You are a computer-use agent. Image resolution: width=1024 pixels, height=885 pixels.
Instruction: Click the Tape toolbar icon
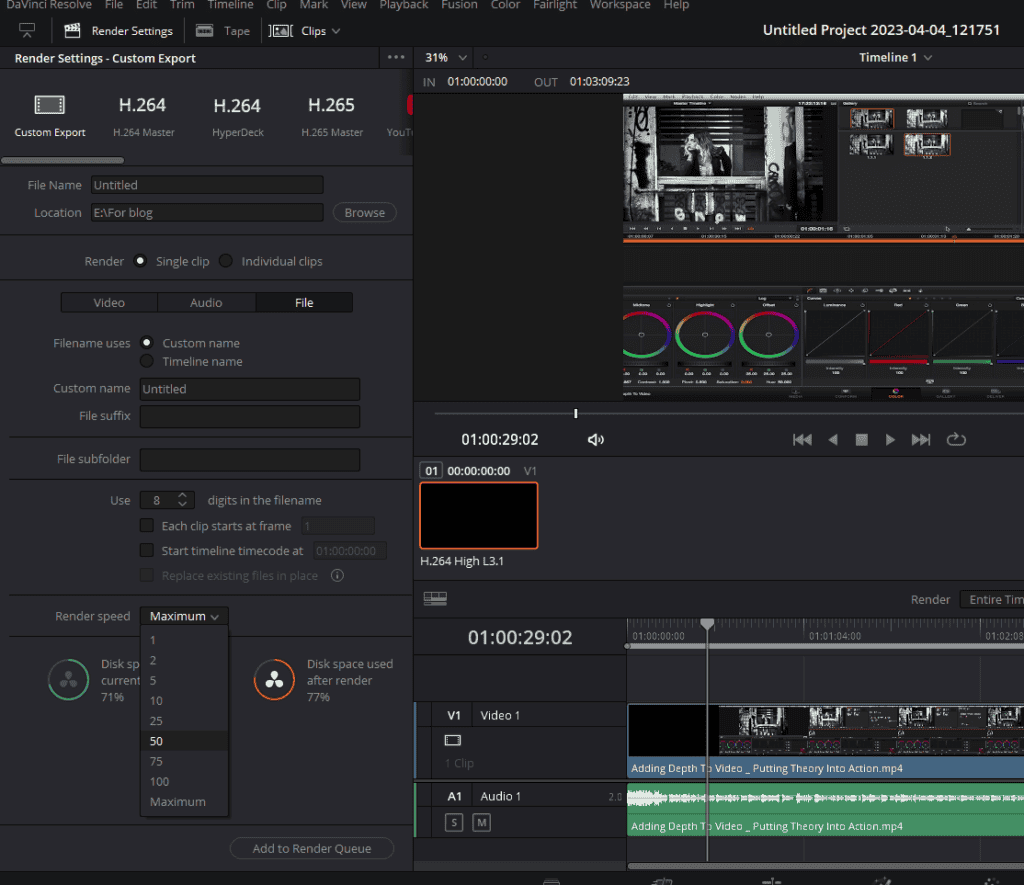pos(204,31)
